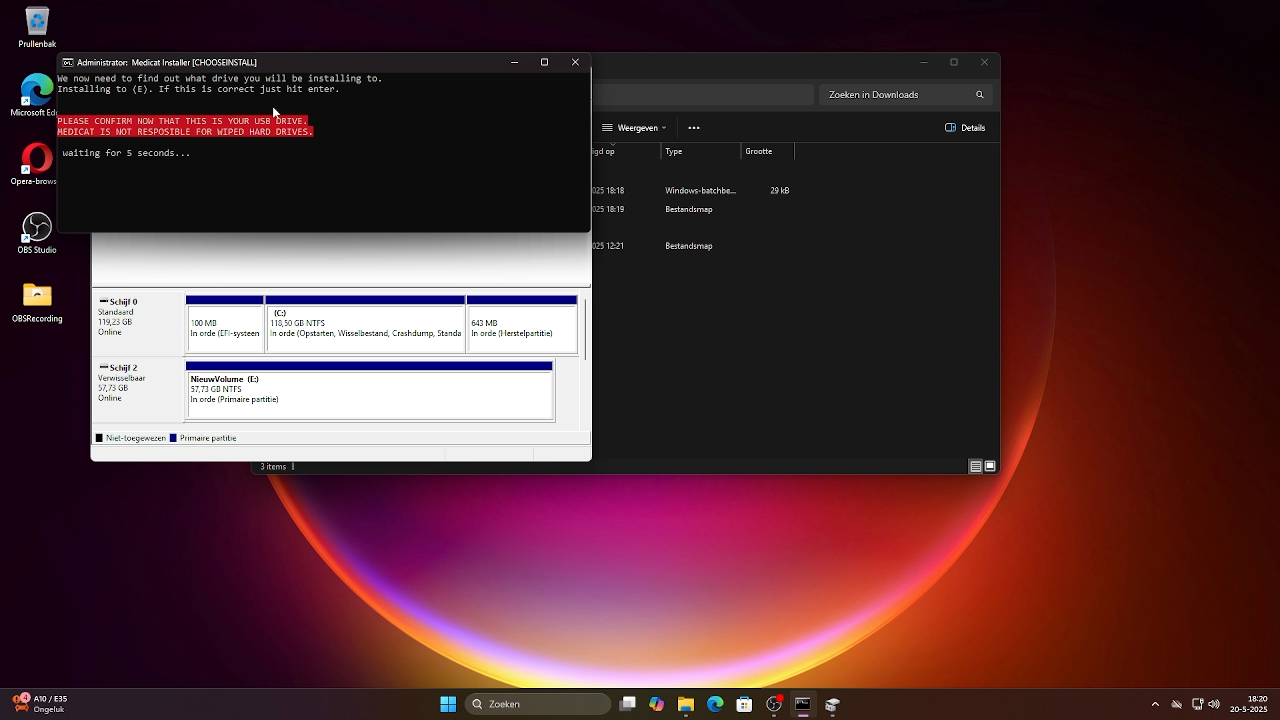Switch to OBS Studio in the taskbar

774,704
